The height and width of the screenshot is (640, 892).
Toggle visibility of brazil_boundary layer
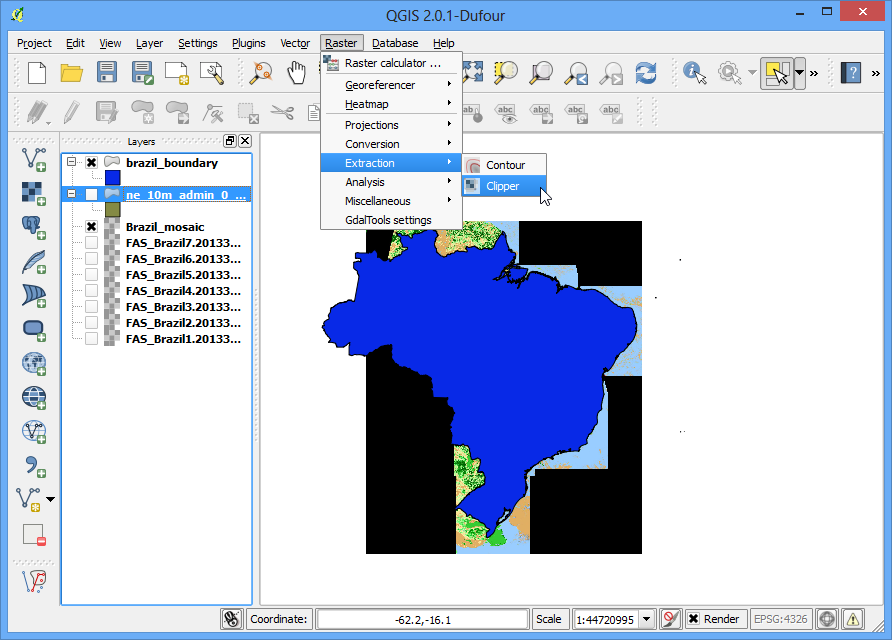tap(91, 163)
